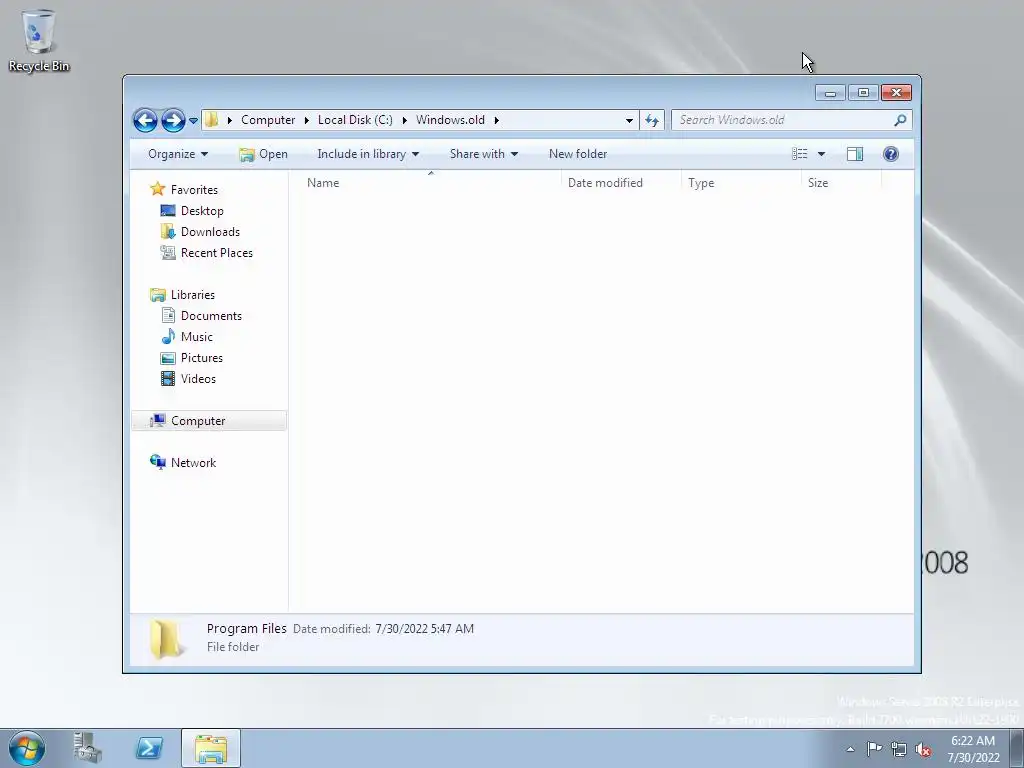
Task: Select Local Disk (C:) in the breadcrumb
Action: click(355, 120)
